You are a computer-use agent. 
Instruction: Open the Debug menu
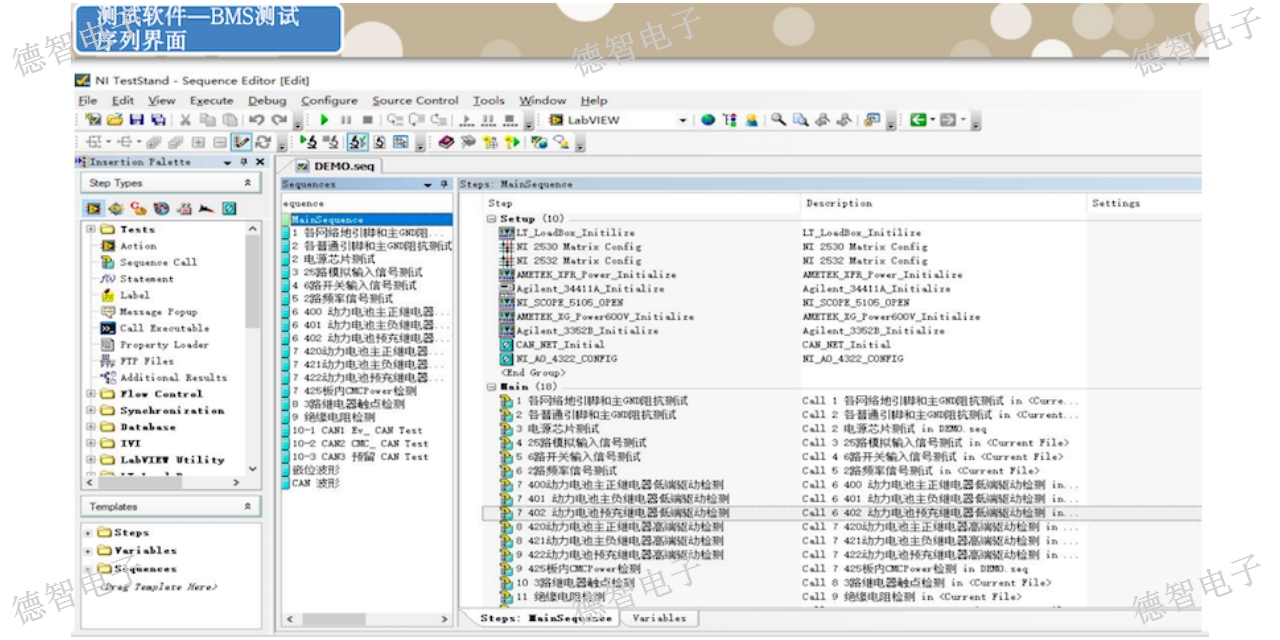point(267,100)
